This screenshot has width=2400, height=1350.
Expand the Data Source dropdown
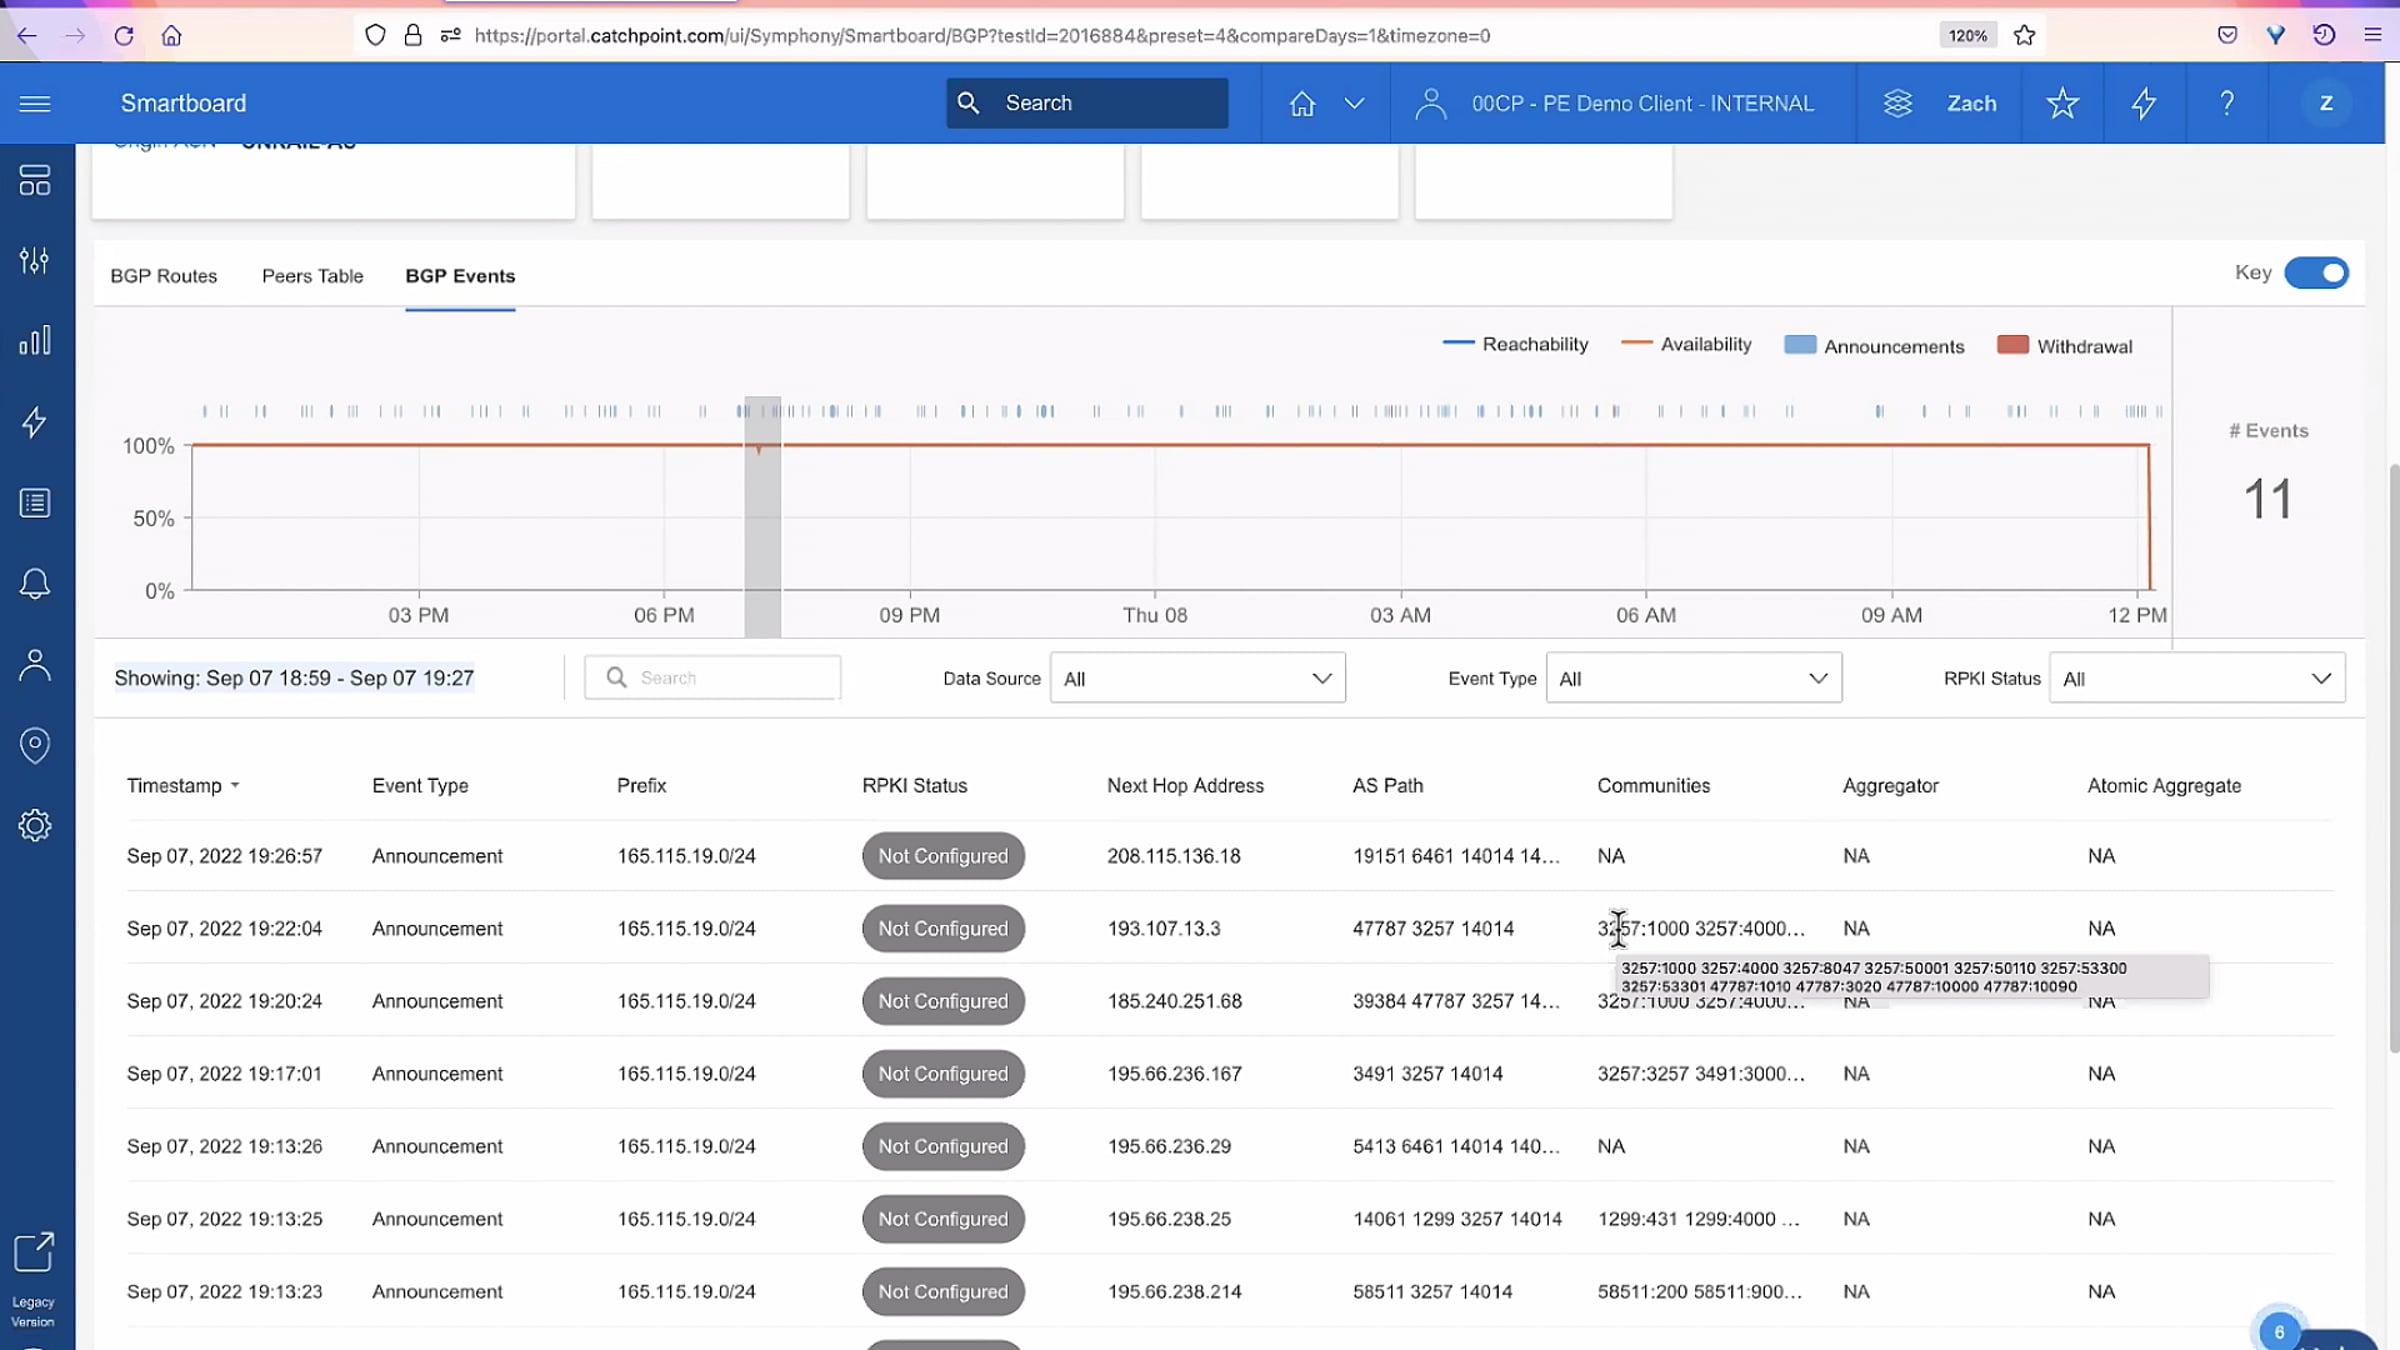click(1197, 679)
